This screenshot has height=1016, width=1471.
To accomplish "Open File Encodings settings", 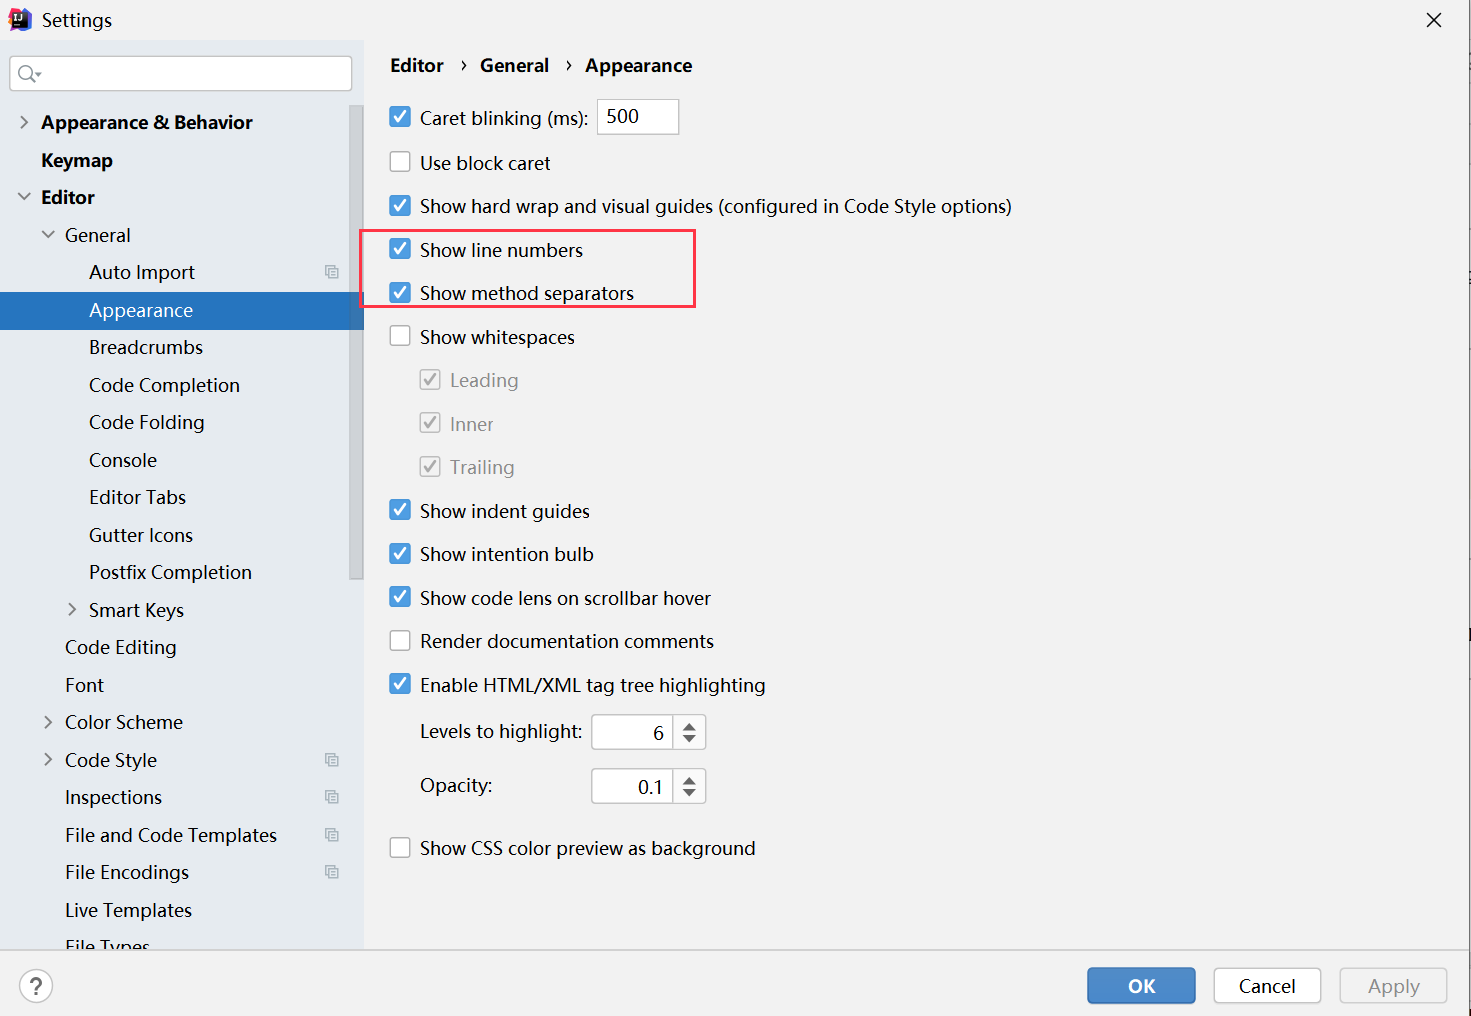I will 127,872.
